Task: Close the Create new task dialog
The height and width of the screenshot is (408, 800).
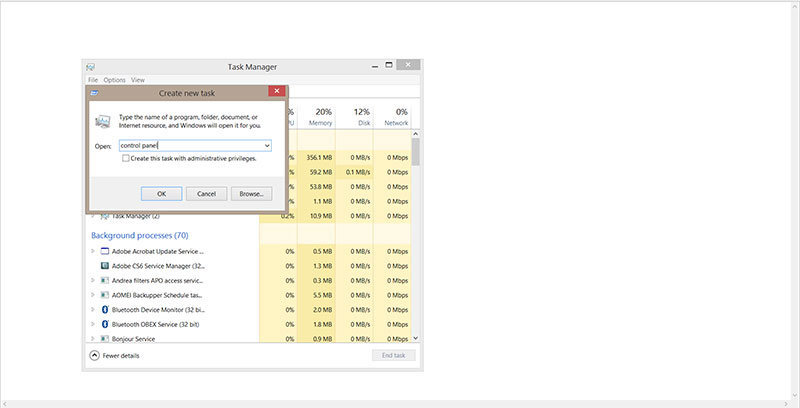Action: click(277, 91)
